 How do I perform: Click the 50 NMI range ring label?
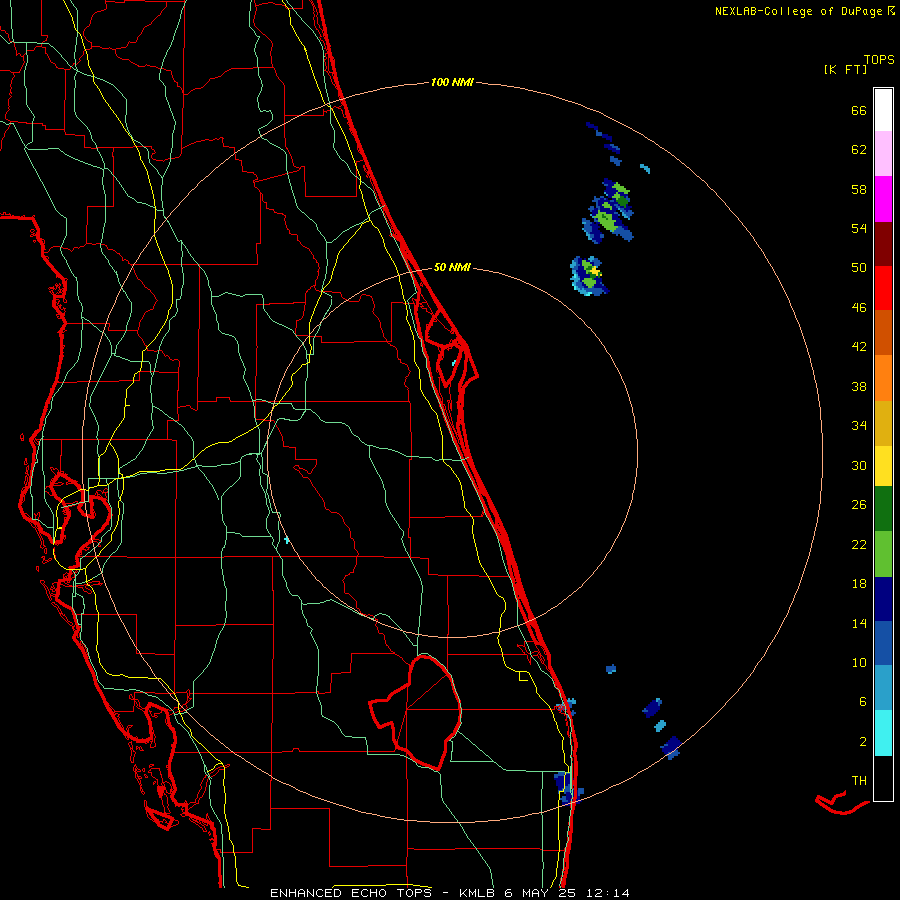[x=452, y=267]
